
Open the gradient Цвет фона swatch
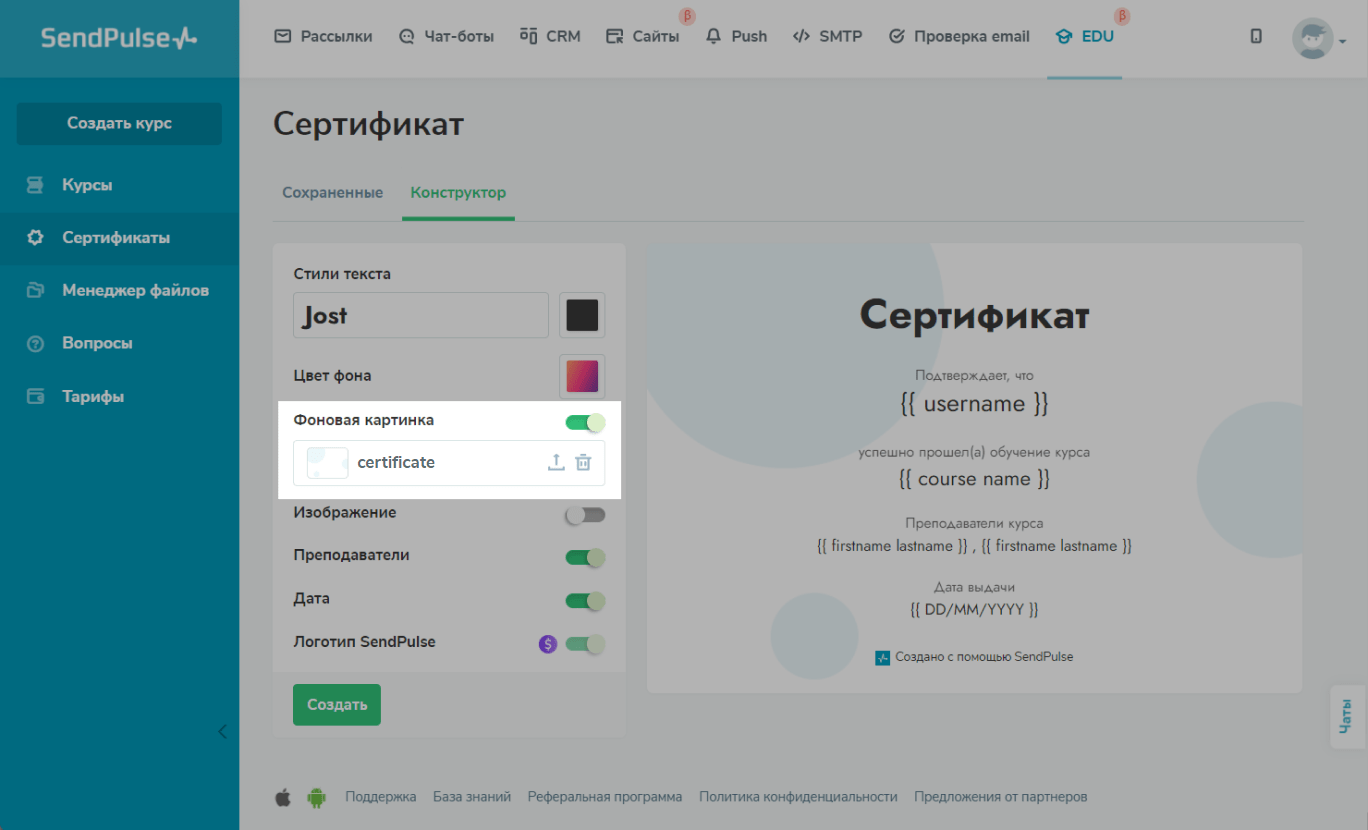(x=582, y=376)
